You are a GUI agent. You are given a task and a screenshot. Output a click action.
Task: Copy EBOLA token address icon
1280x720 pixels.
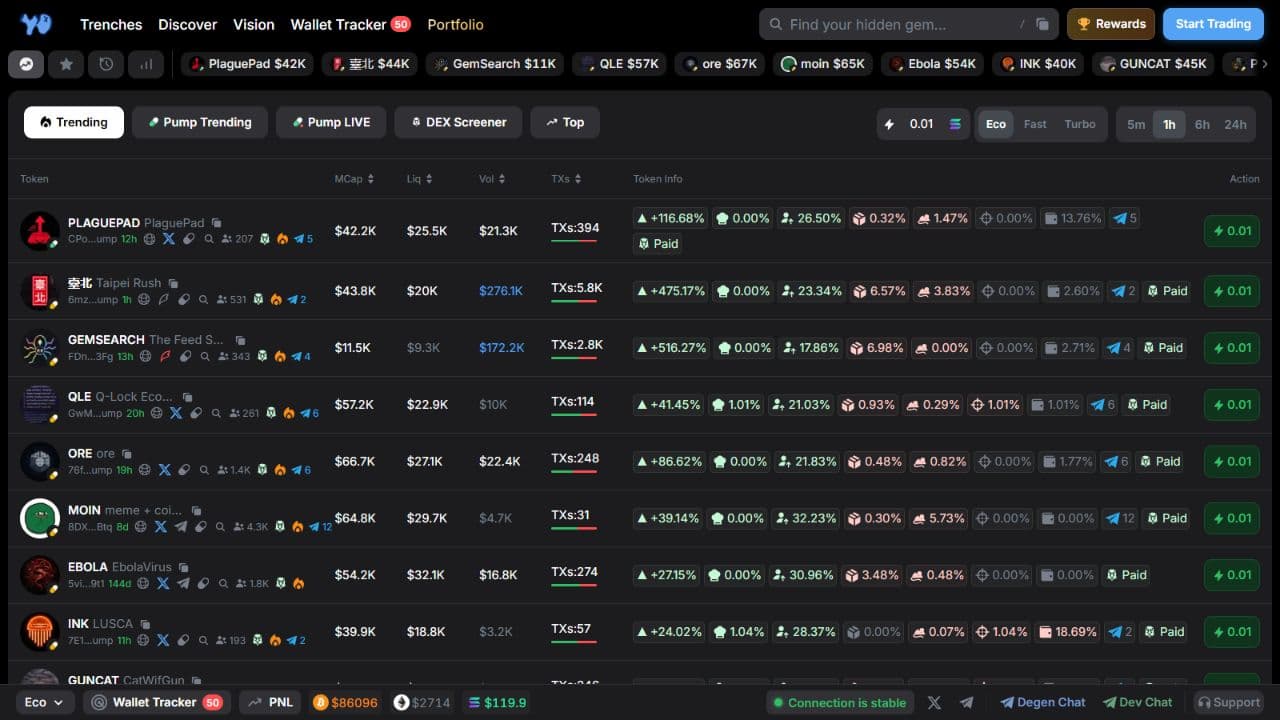[x=183, y=567]
